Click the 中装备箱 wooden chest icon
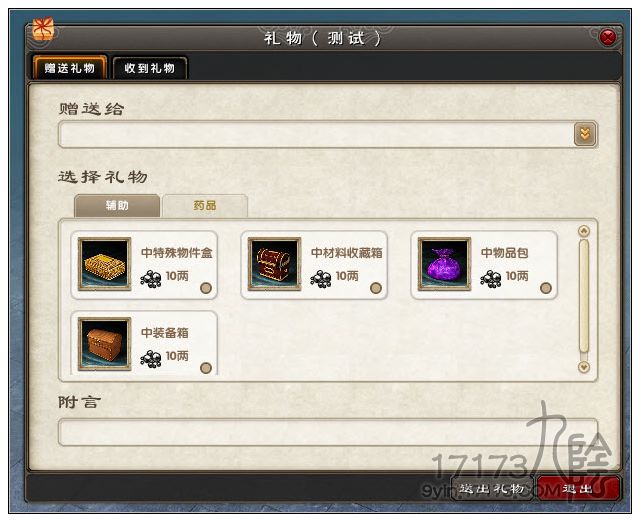This screenshot has width=640, height=522. click(104, 344)
